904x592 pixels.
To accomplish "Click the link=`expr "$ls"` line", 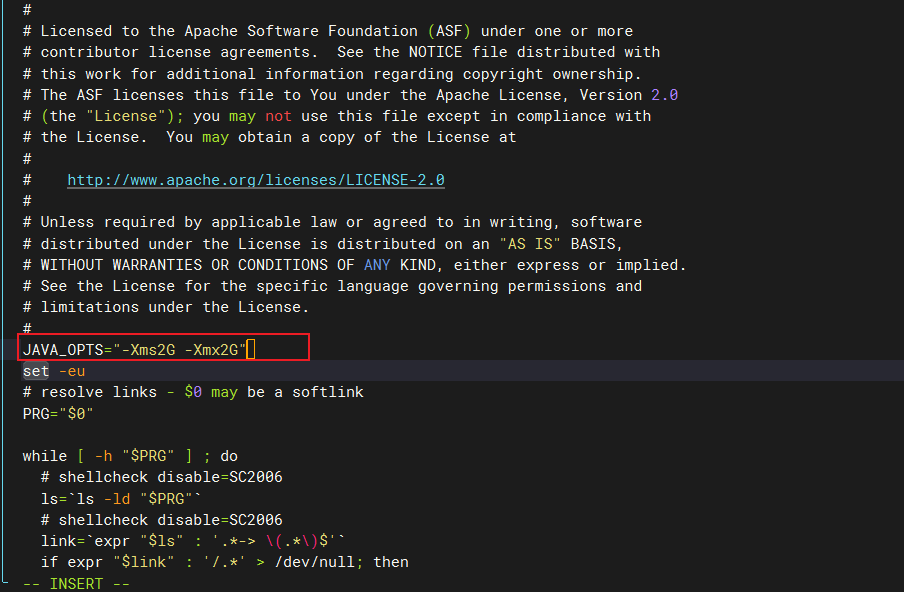I will tap(193, 541).
